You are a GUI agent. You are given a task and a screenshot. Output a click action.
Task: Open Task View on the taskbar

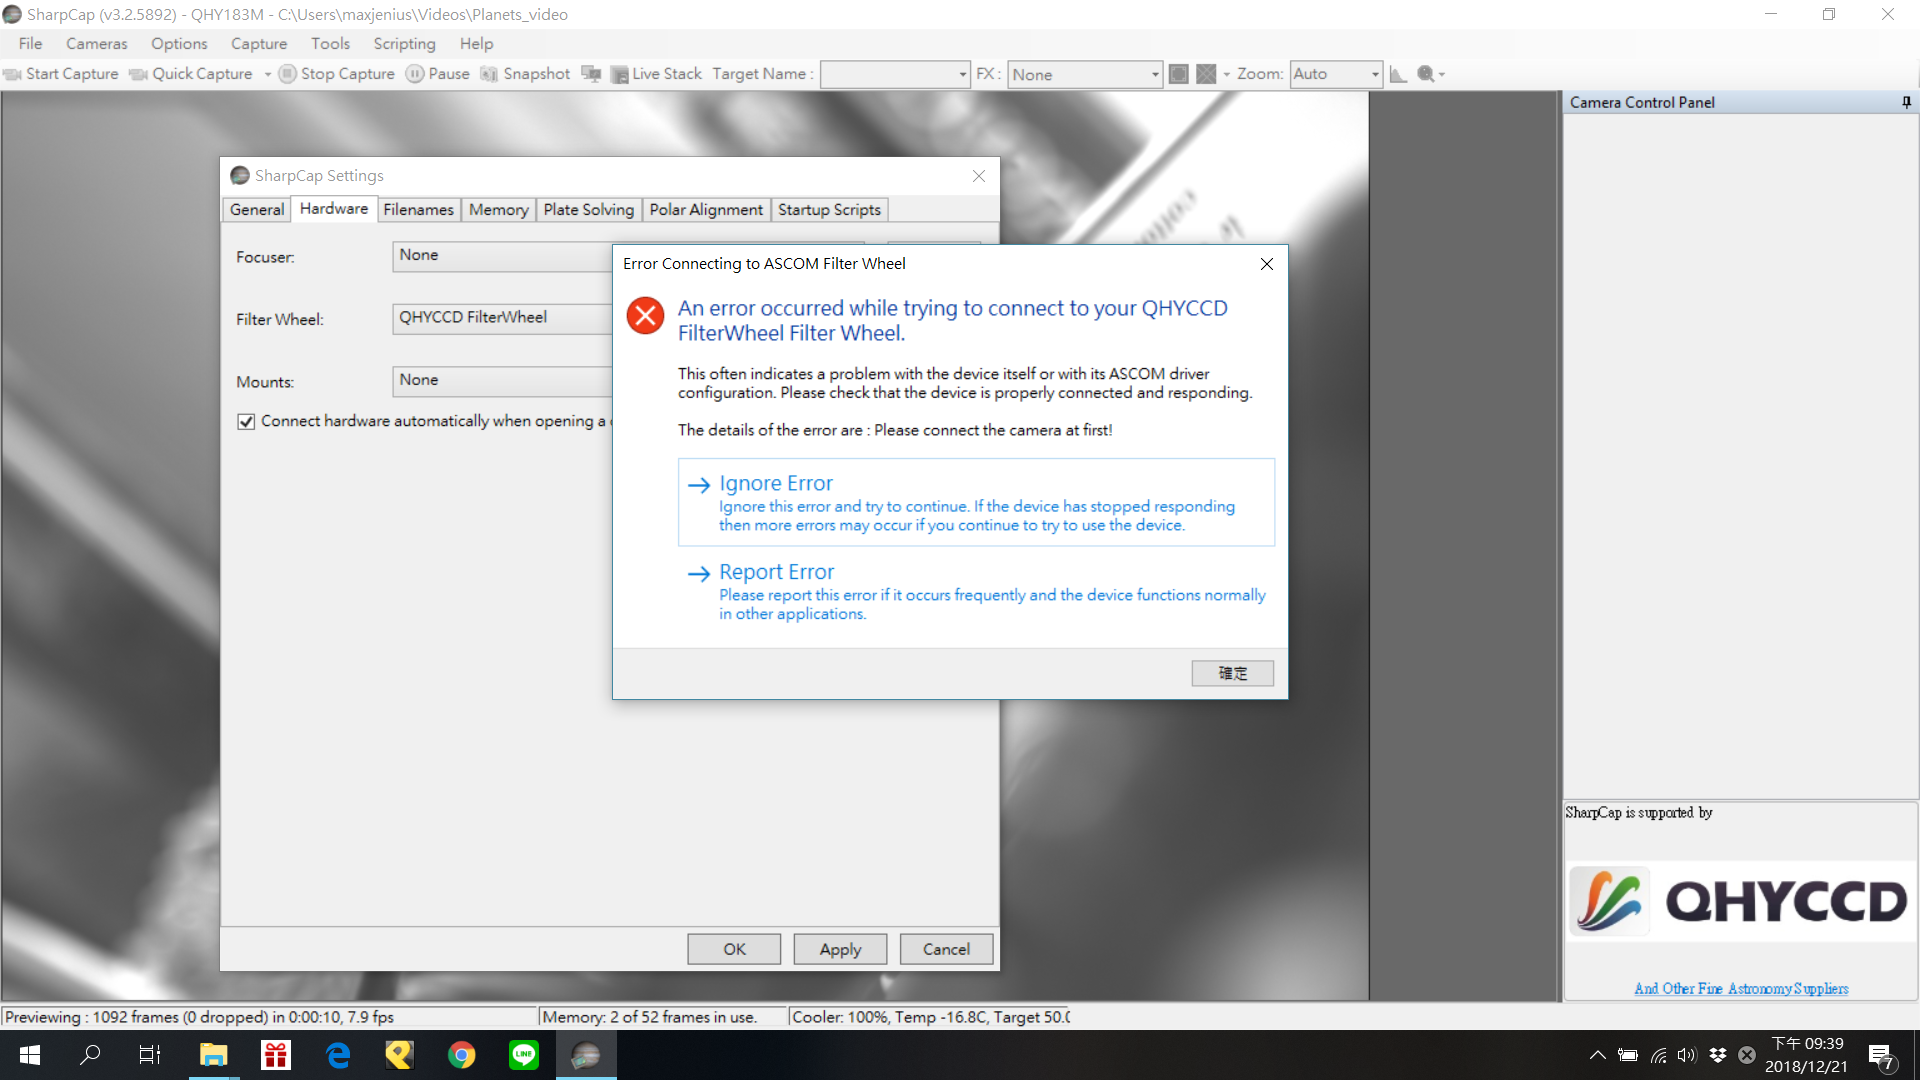tap(150, 1055)
